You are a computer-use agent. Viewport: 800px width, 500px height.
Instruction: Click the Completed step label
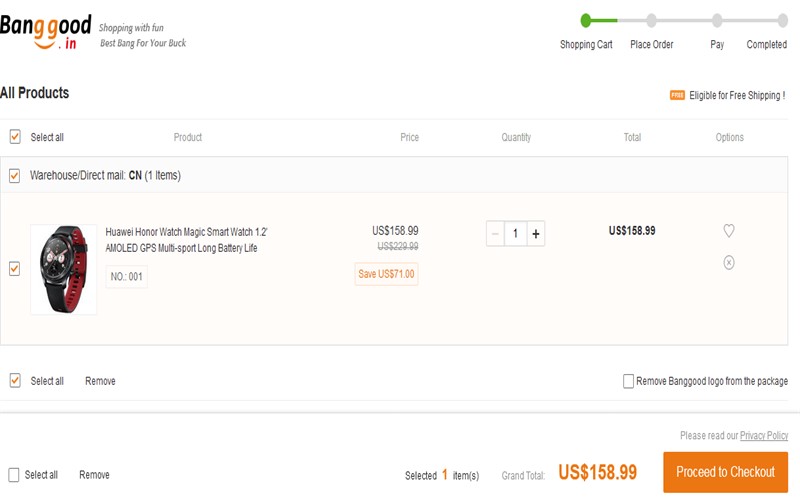click(x=766, y=44)
